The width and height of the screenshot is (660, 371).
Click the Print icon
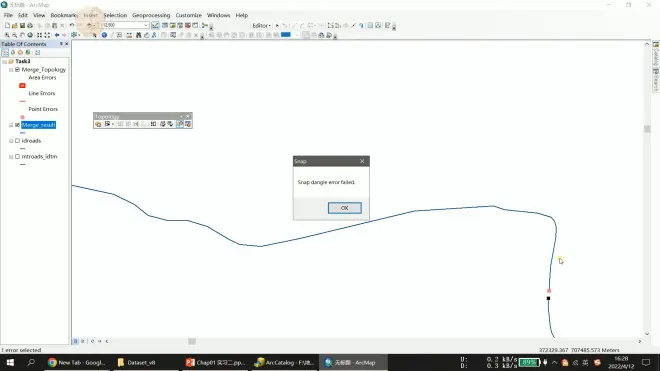30,26
